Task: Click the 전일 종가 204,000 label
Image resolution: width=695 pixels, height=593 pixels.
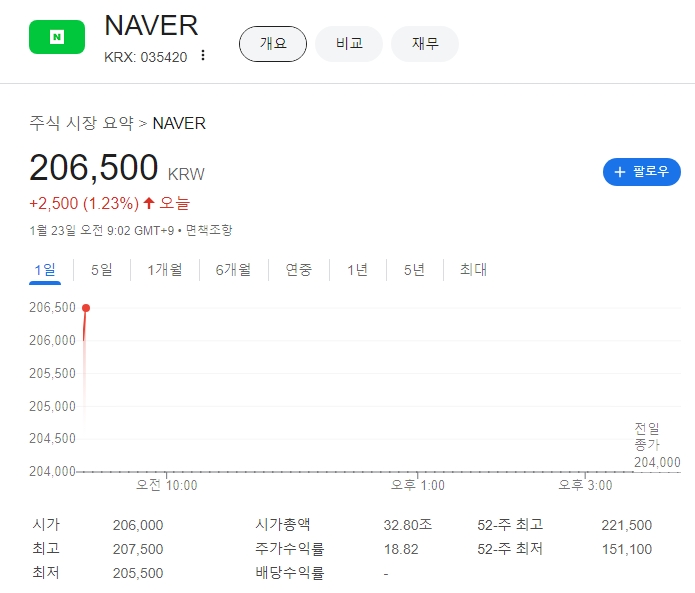Action: coord(657,445)
